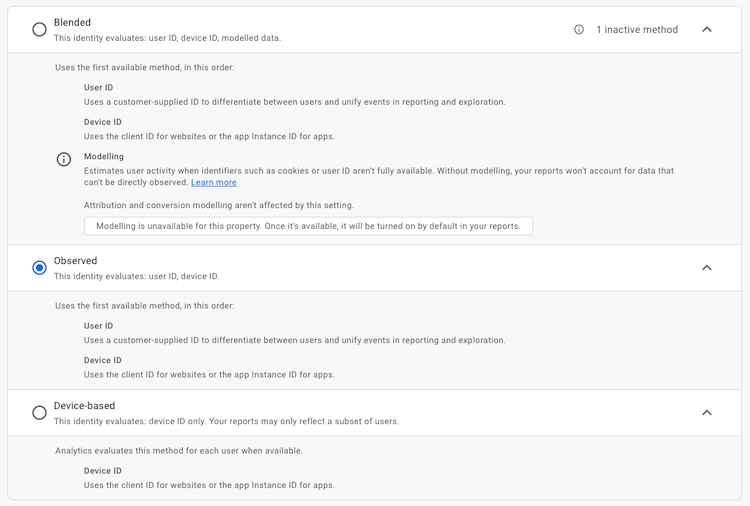Collapse the Observed section chevron
This screenshot has height=506, width=750.
(706, 268)
